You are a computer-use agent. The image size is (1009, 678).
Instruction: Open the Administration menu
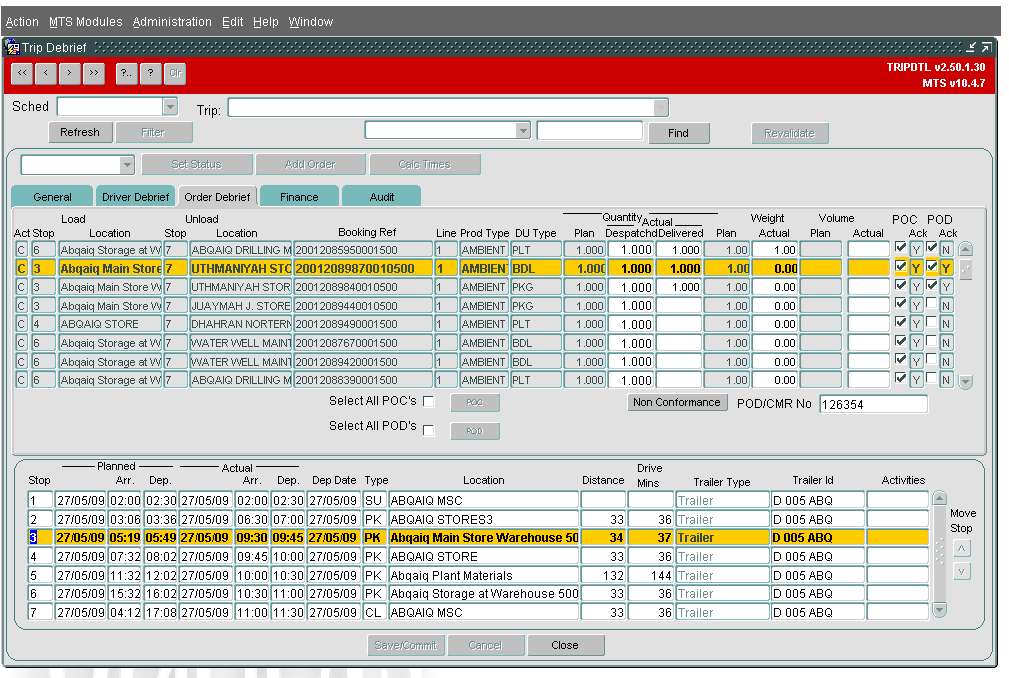click(x=172, y=22)
